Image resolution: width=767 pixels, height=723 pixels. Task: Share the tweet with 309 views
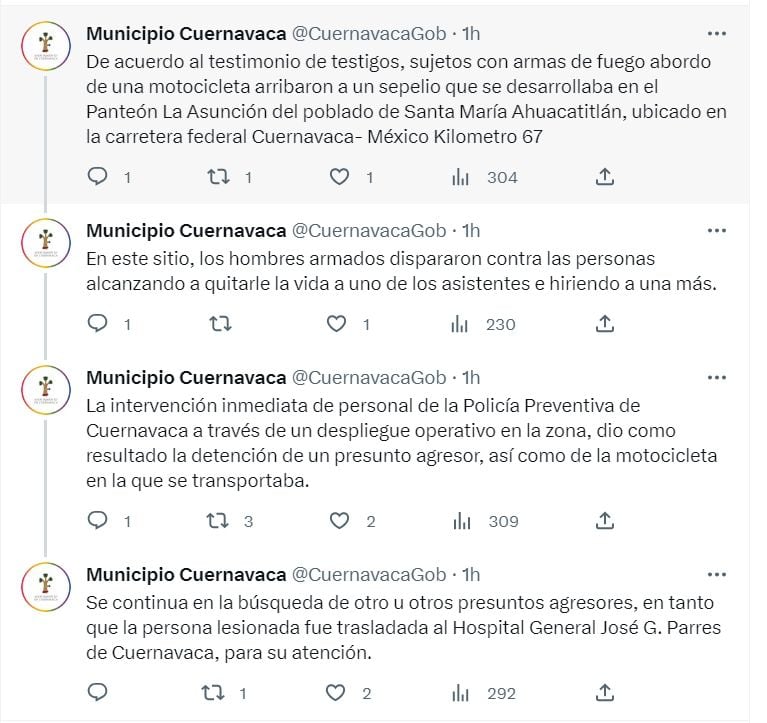click(604, 521)
